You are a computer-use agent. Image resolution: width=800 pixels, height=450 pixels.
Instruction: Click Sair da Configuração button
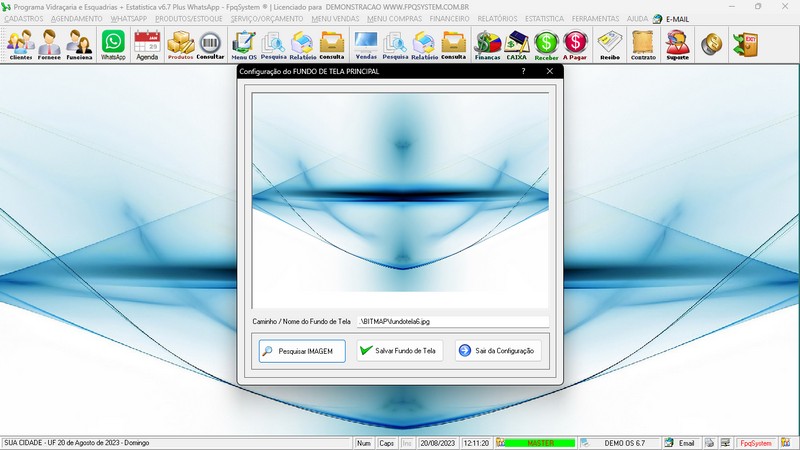point(498,351)
